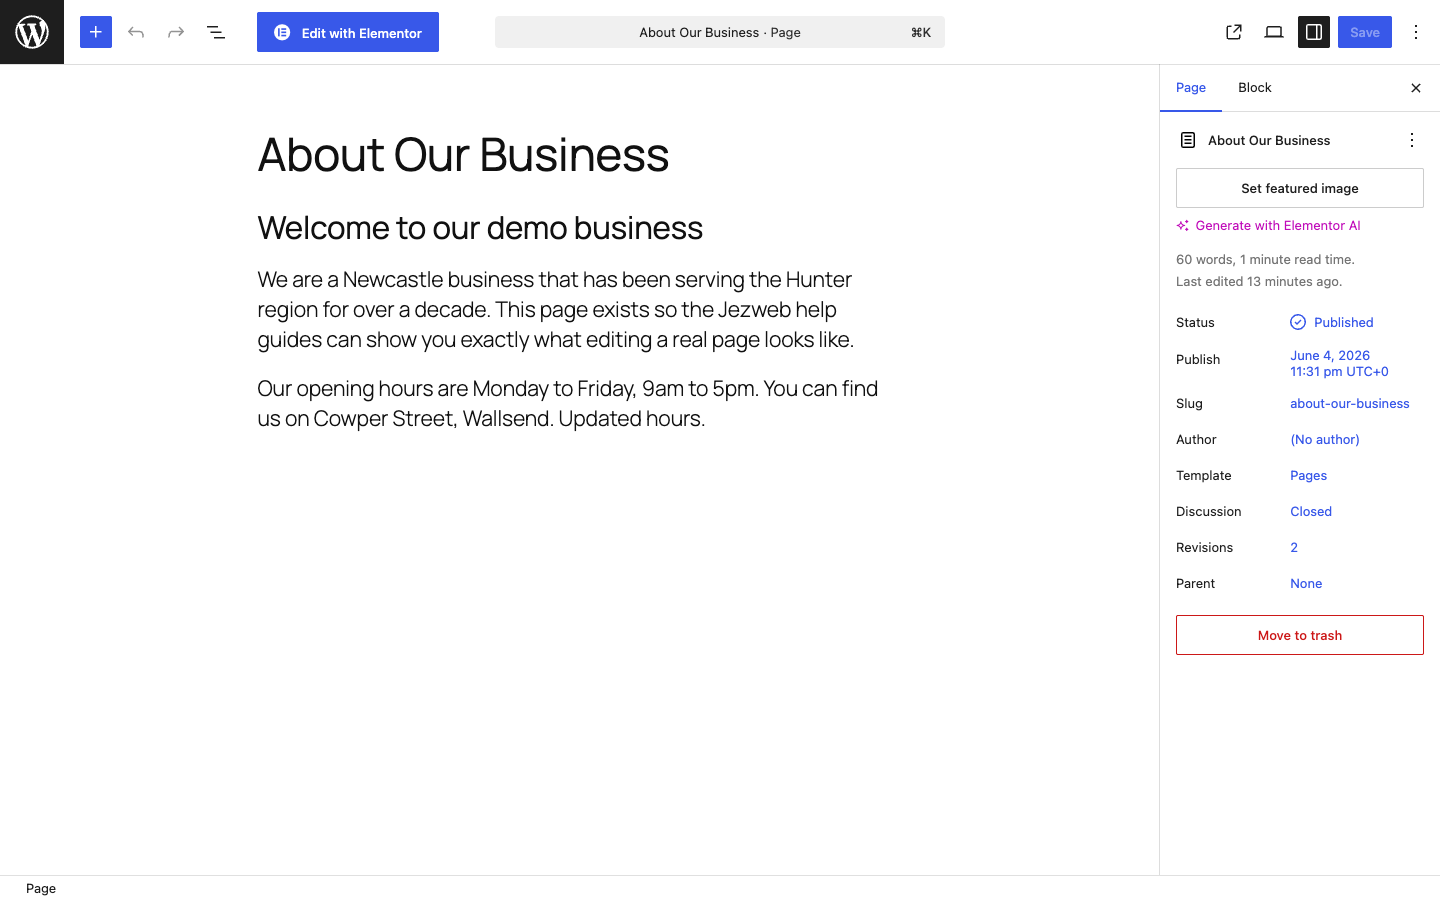Viewport: 1440px width, 900px height.
Task: Undo the last change
Action: 136,32
